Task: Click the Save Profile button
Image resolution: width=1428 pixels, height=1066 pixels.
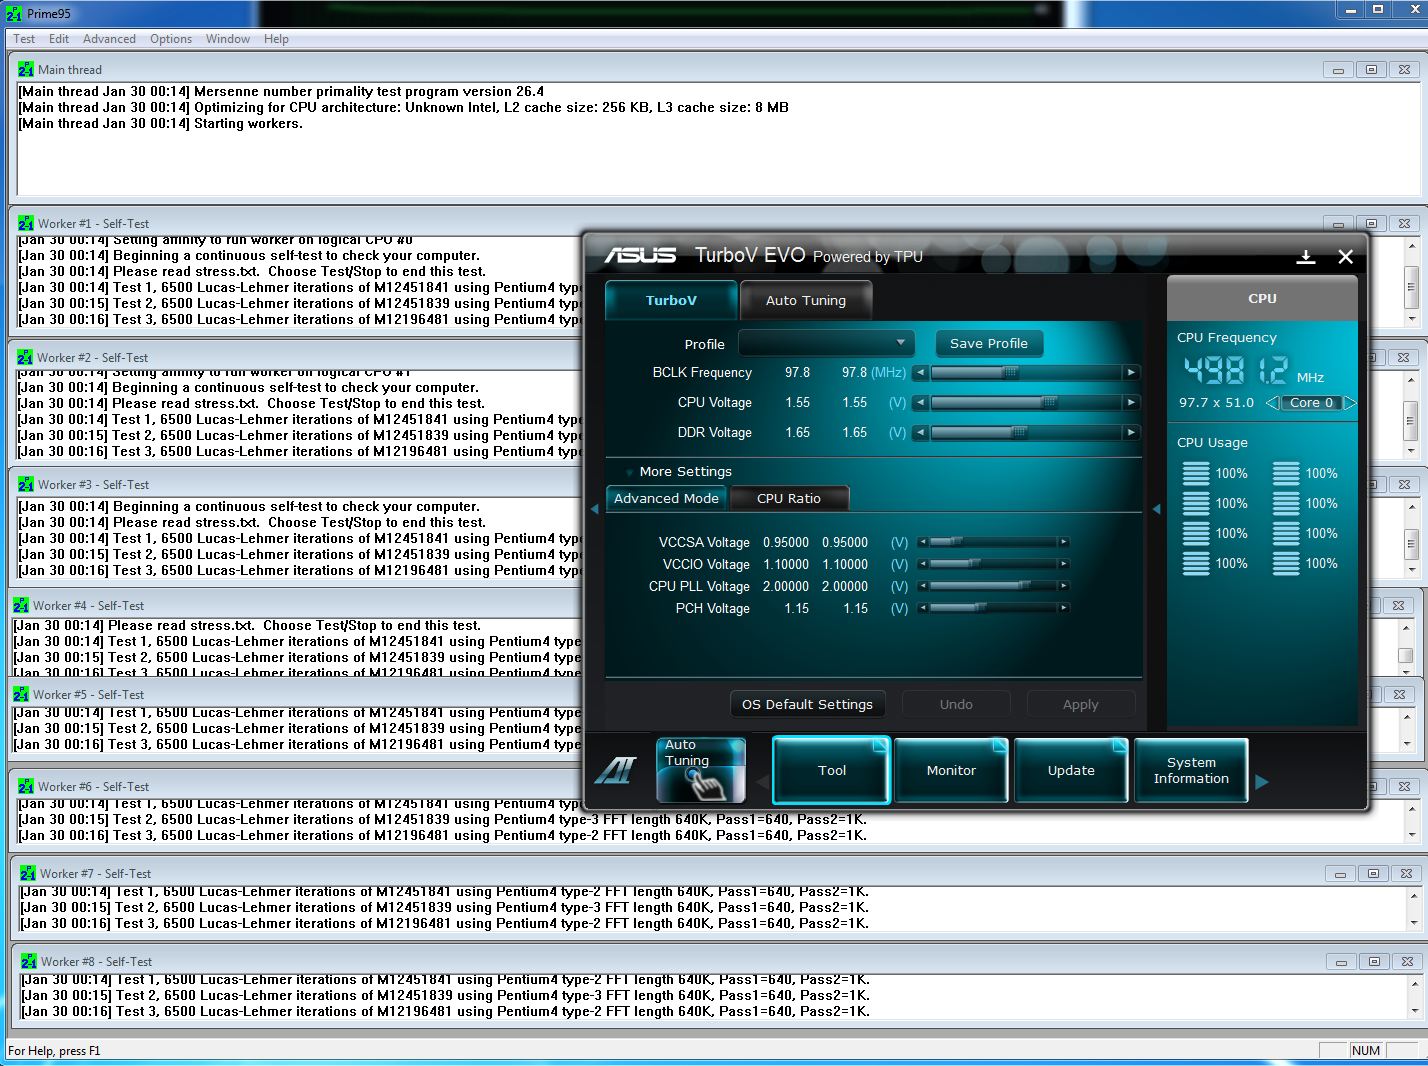Action: coord(989,343)
